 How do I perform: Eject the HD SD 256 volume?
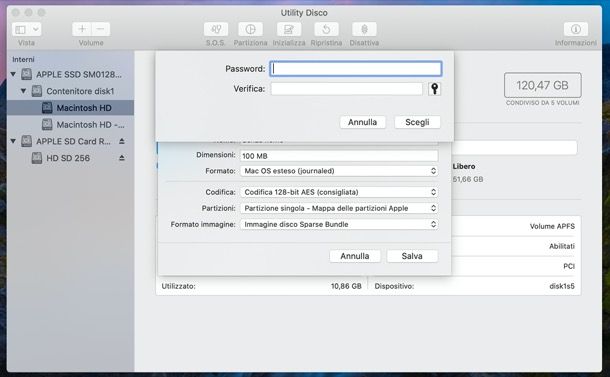[122, 158]
